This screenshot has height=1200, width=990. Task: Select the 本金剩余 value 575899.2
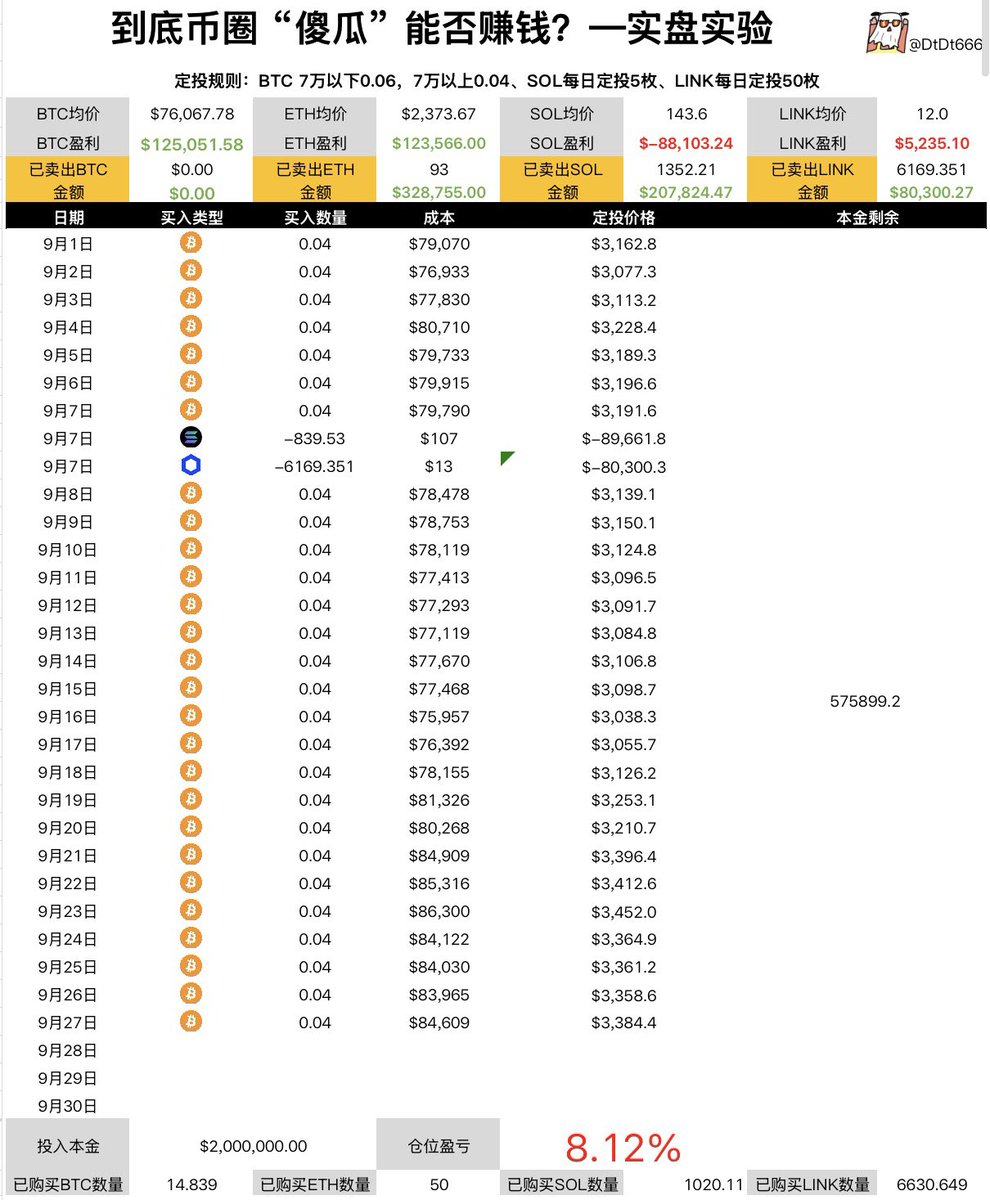pos(865,701)
